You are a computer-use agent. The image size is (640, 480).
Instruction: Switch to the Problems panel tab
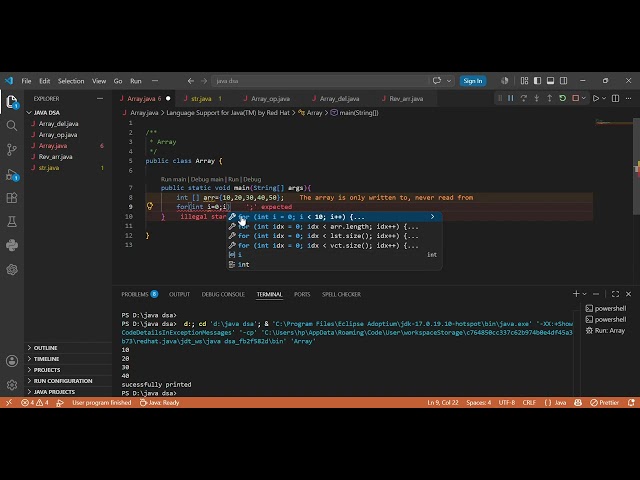139,294
